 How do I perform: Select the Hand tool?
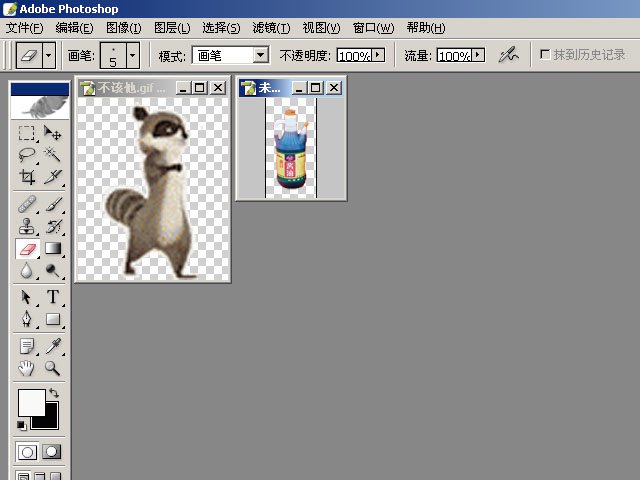(27, 368)
